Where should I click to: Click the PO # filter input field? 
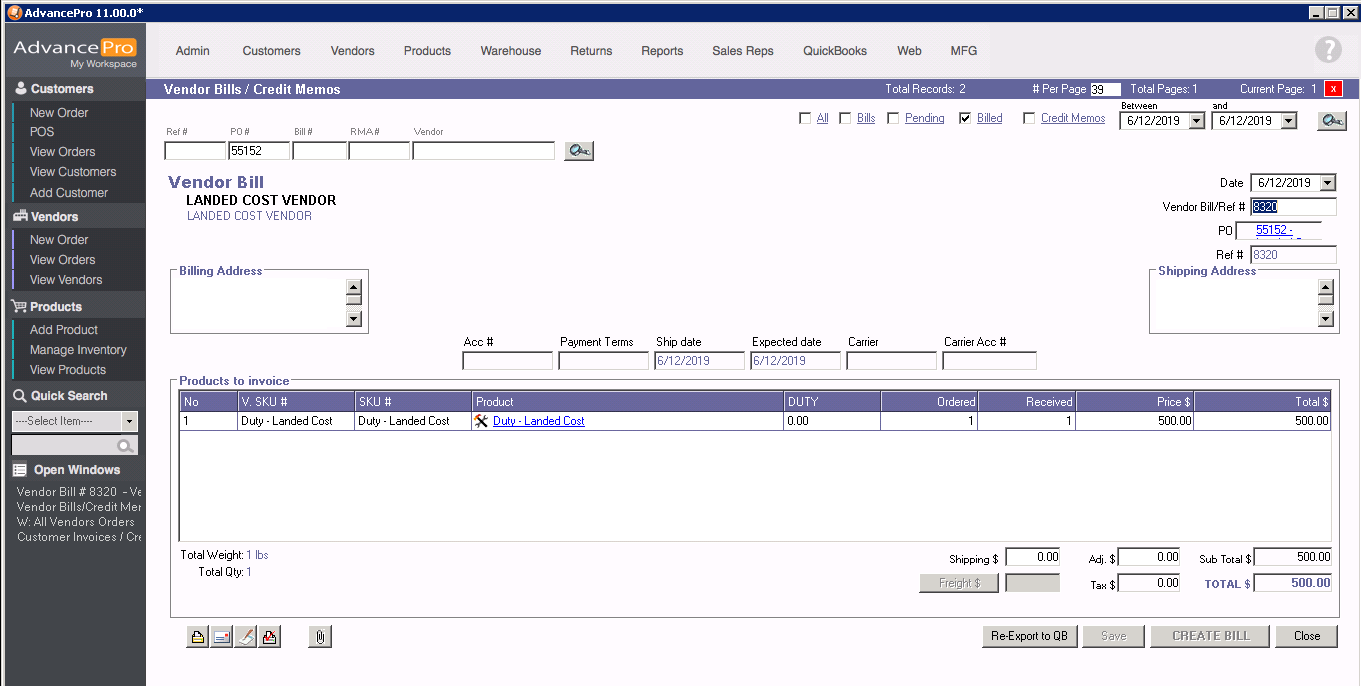click(x=259, y=151)
